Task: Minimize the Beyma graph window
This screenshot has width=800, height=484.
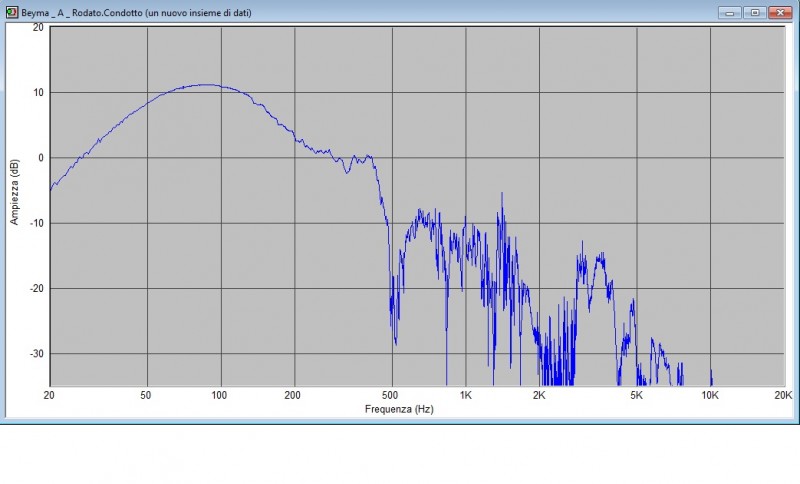Action: (x=730, y=12)
